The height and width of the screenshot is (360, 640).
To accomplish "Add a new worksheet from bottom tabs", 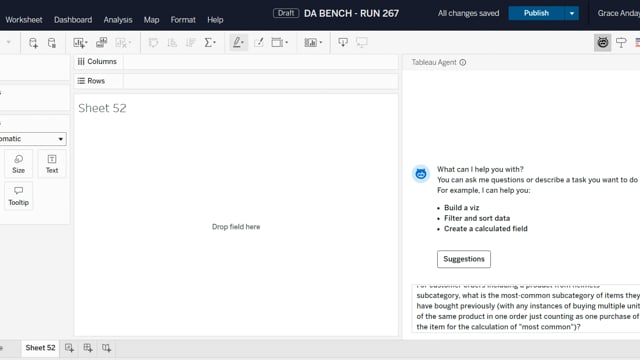I will (69, 348).
